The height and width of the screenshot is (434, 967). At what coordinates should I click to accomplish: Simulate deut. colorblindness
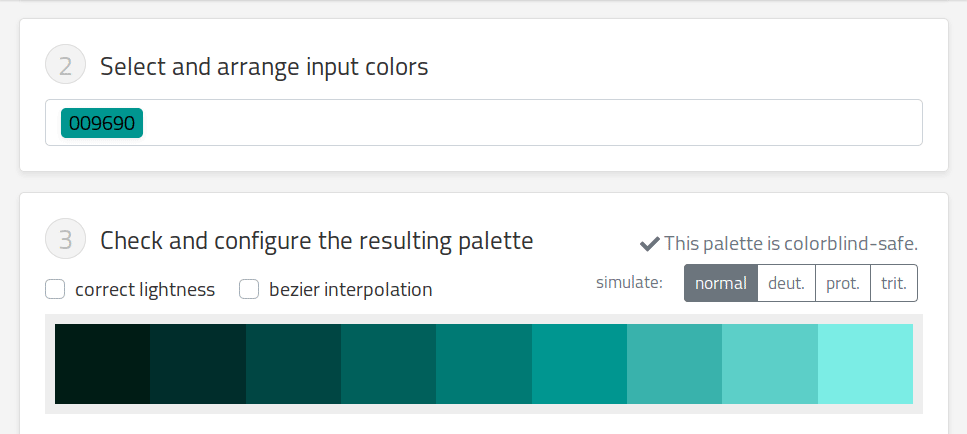click(x=786, y=283)
